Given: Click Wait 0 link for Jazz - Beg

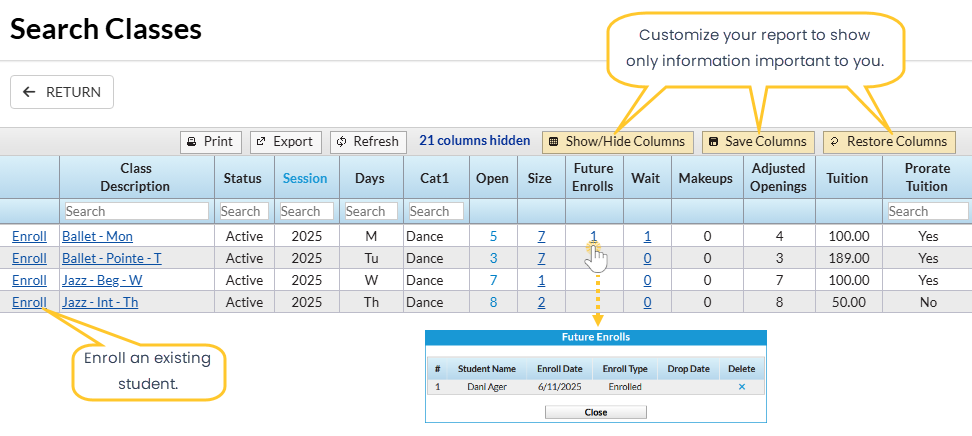Looking at the screenshot, I should (647, 280).
